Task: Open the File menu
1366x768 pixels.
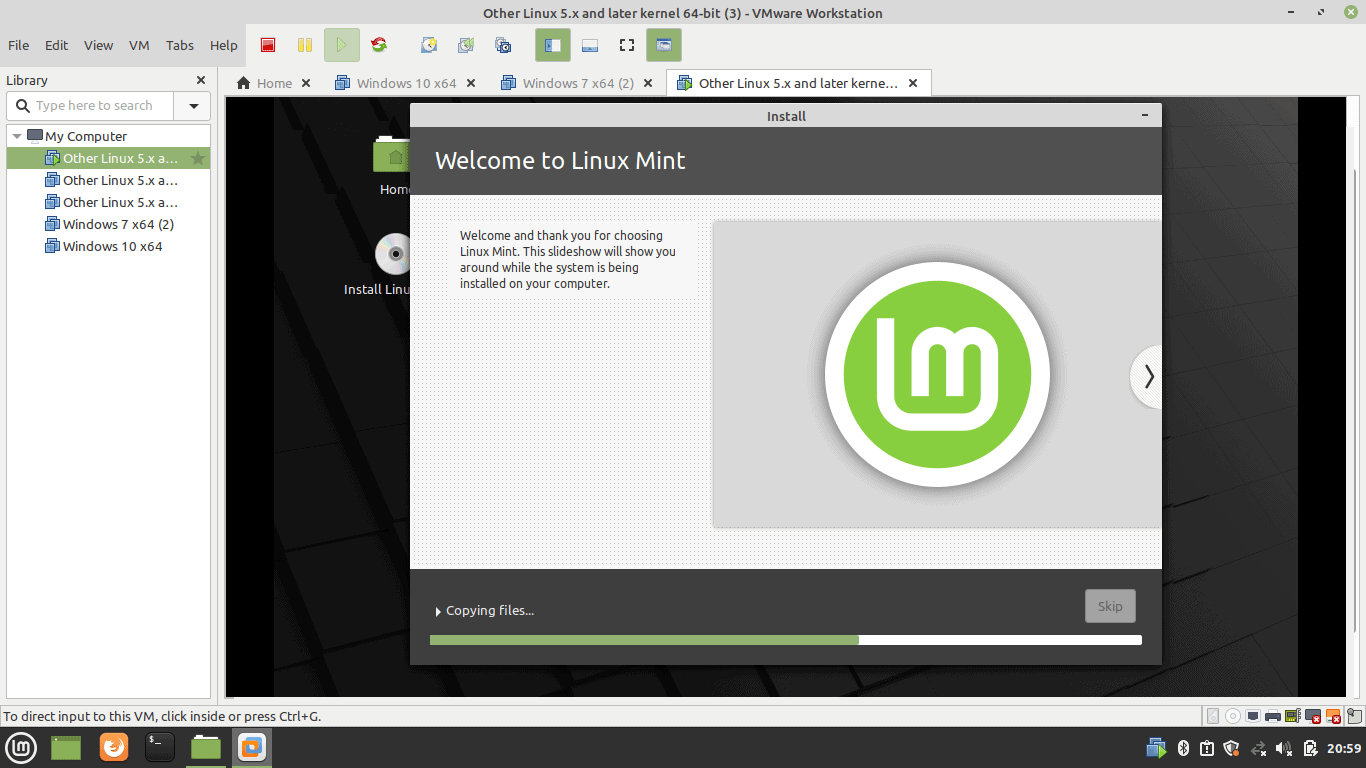Action: coord(18,45)
